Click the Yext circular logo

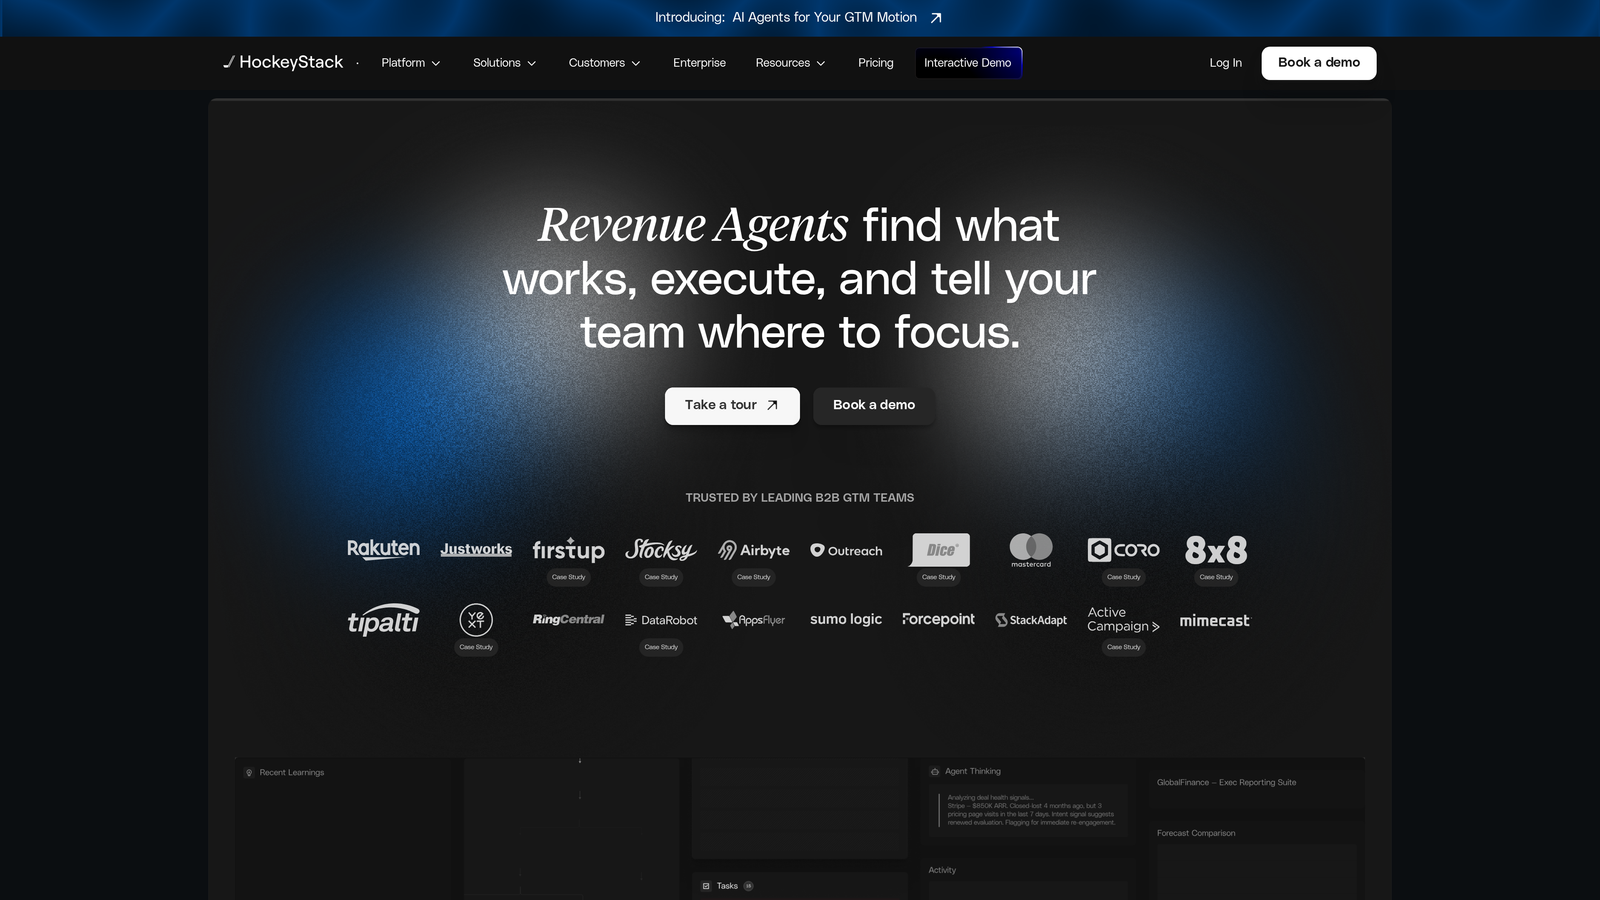pyautogui.click(x=475, y=620)
